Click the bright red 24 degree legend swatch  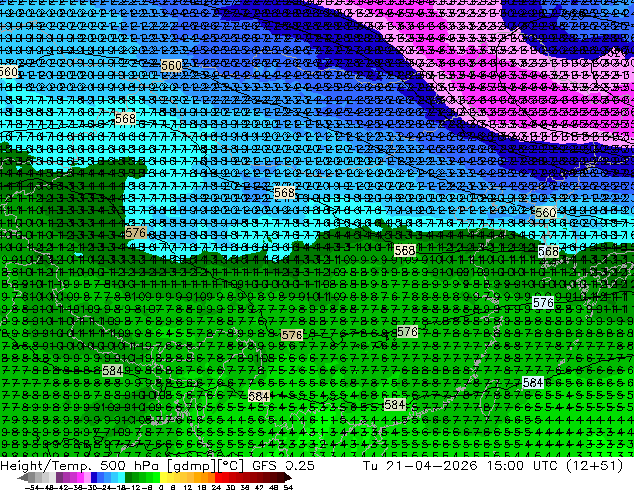coord(218,477)
